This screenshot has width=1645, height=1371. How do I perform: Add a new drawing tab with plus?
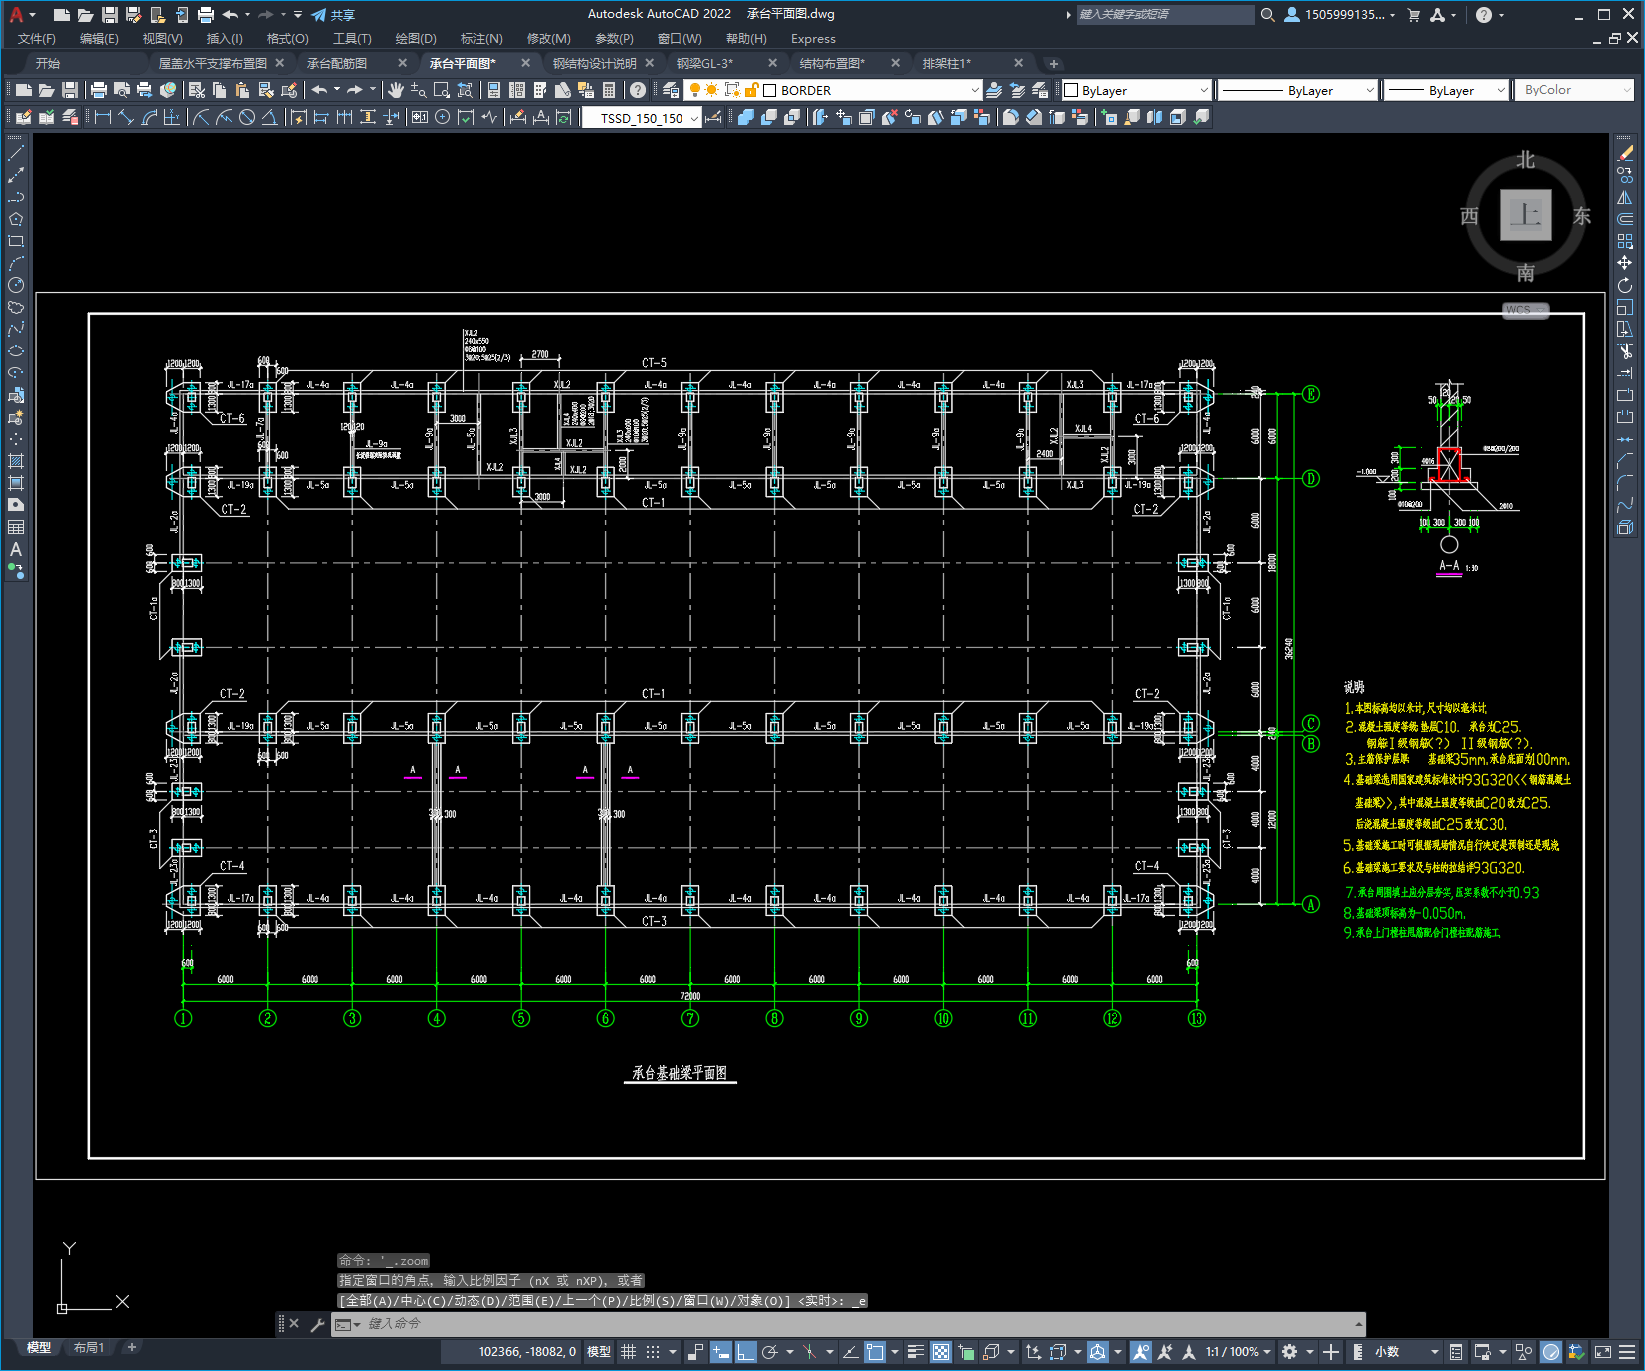(x=1053, y=63)
